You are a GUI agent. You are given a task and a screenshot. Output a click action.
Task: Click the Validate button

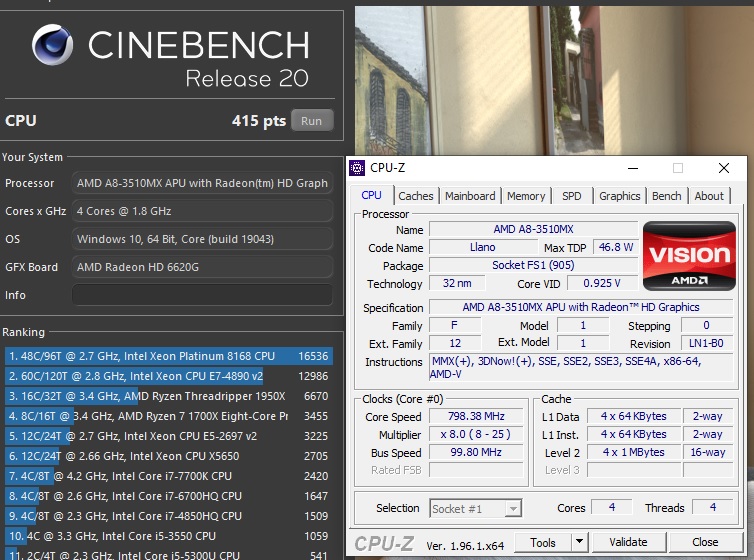pyautogui.click(x=628, y=543)
